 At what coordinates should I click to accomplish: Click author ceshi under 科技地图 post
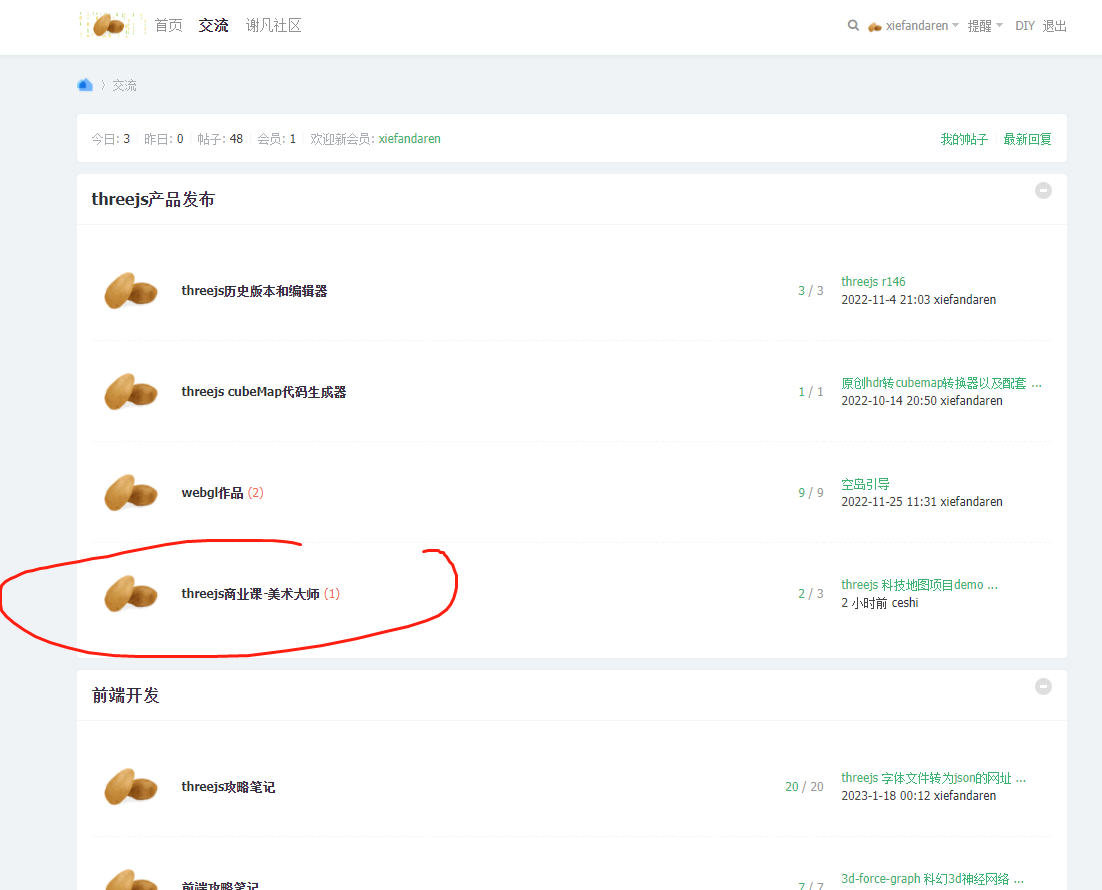click(x=905, y=602)
